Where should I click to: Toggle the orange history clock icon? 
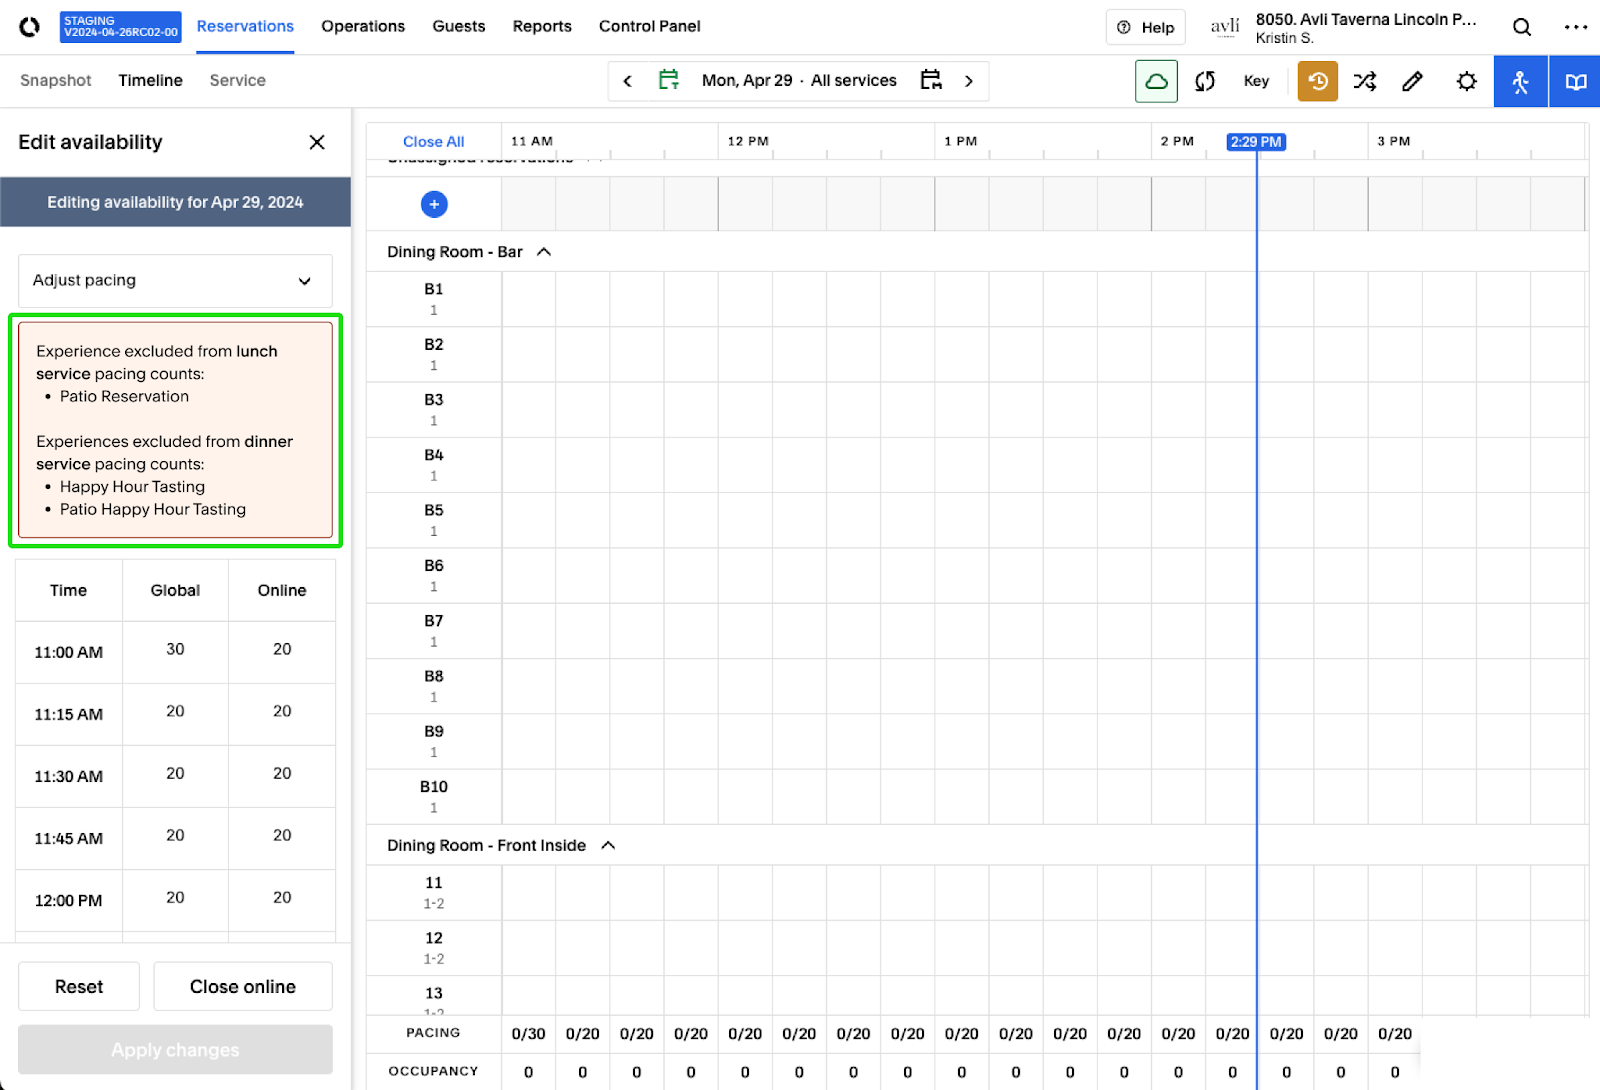tap(1318, 81)
